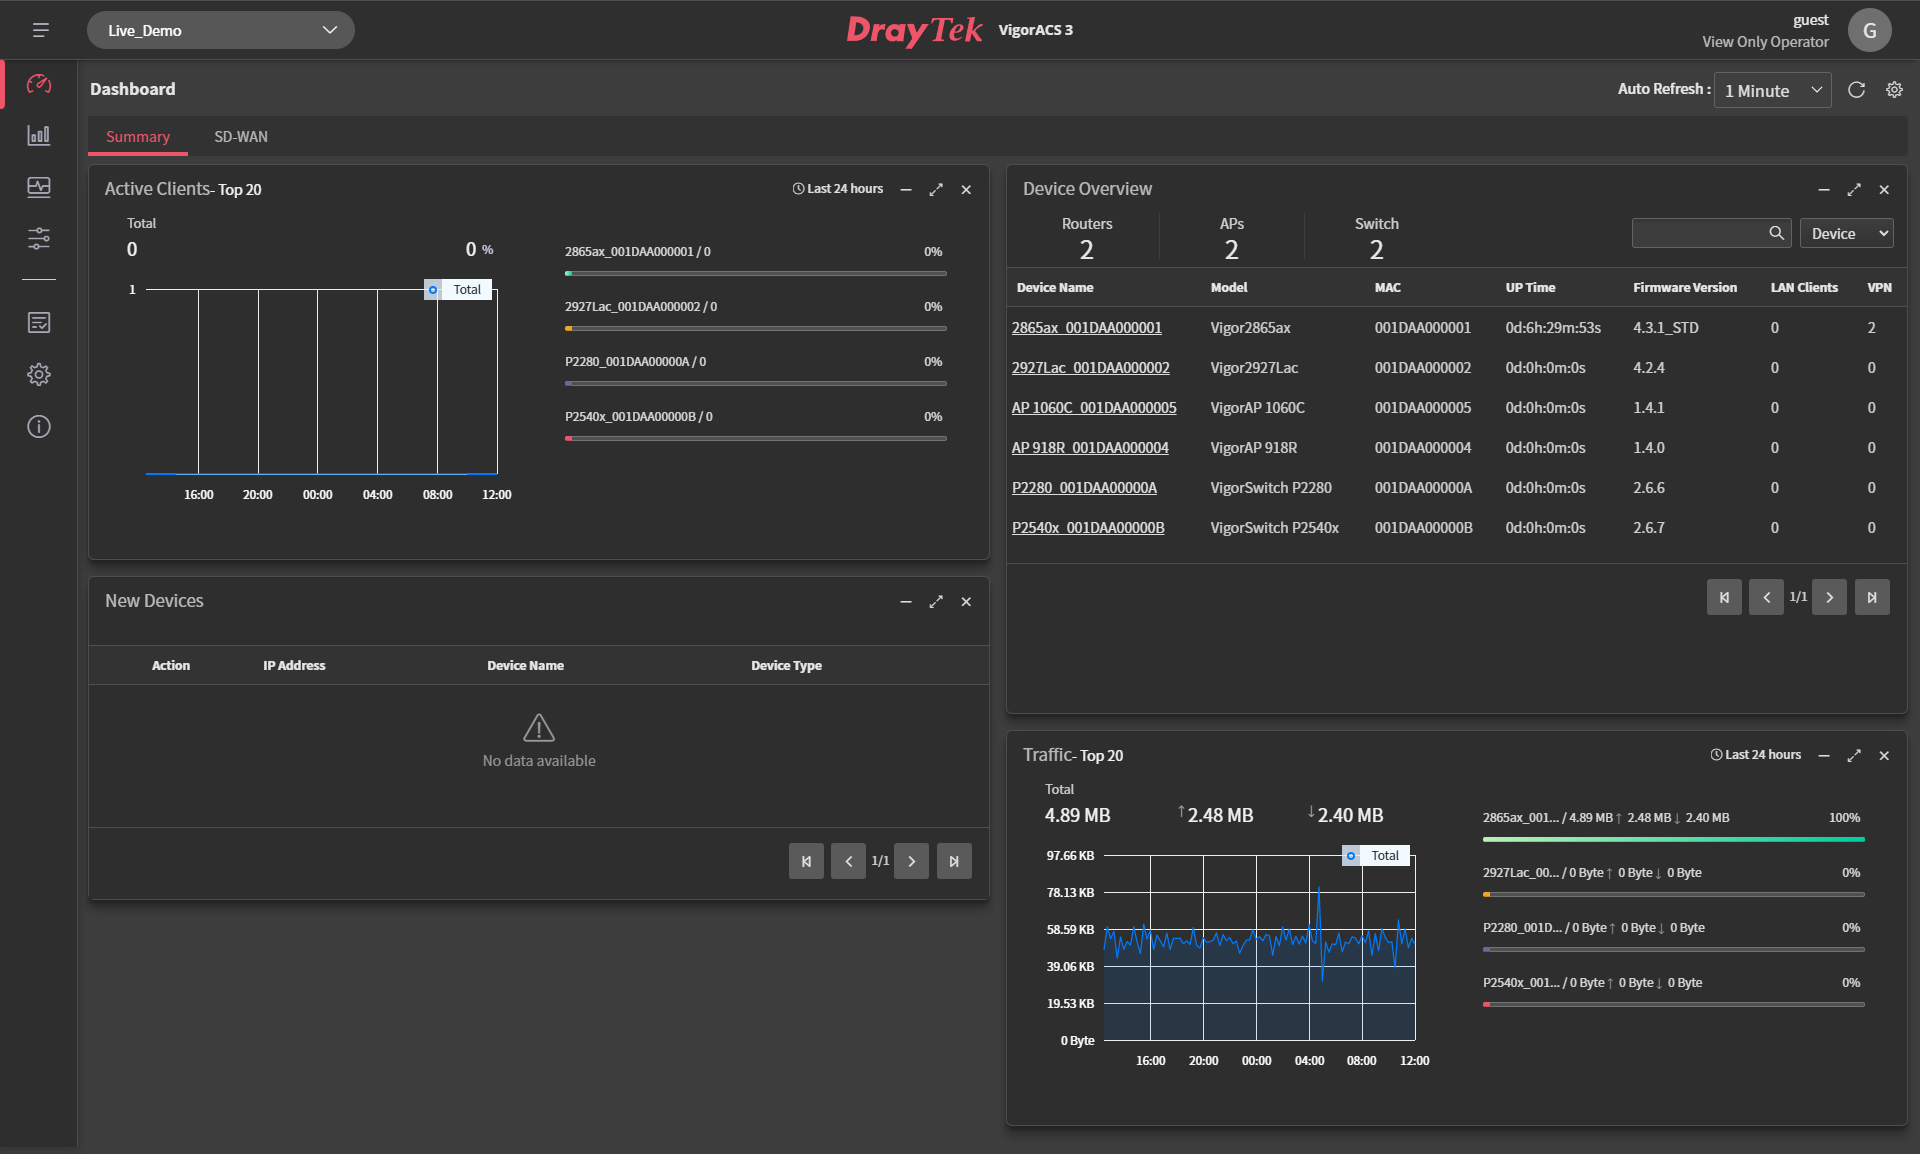
Task: Change Traffic Last 24 hours range
Action: [x=1756, y=755]
